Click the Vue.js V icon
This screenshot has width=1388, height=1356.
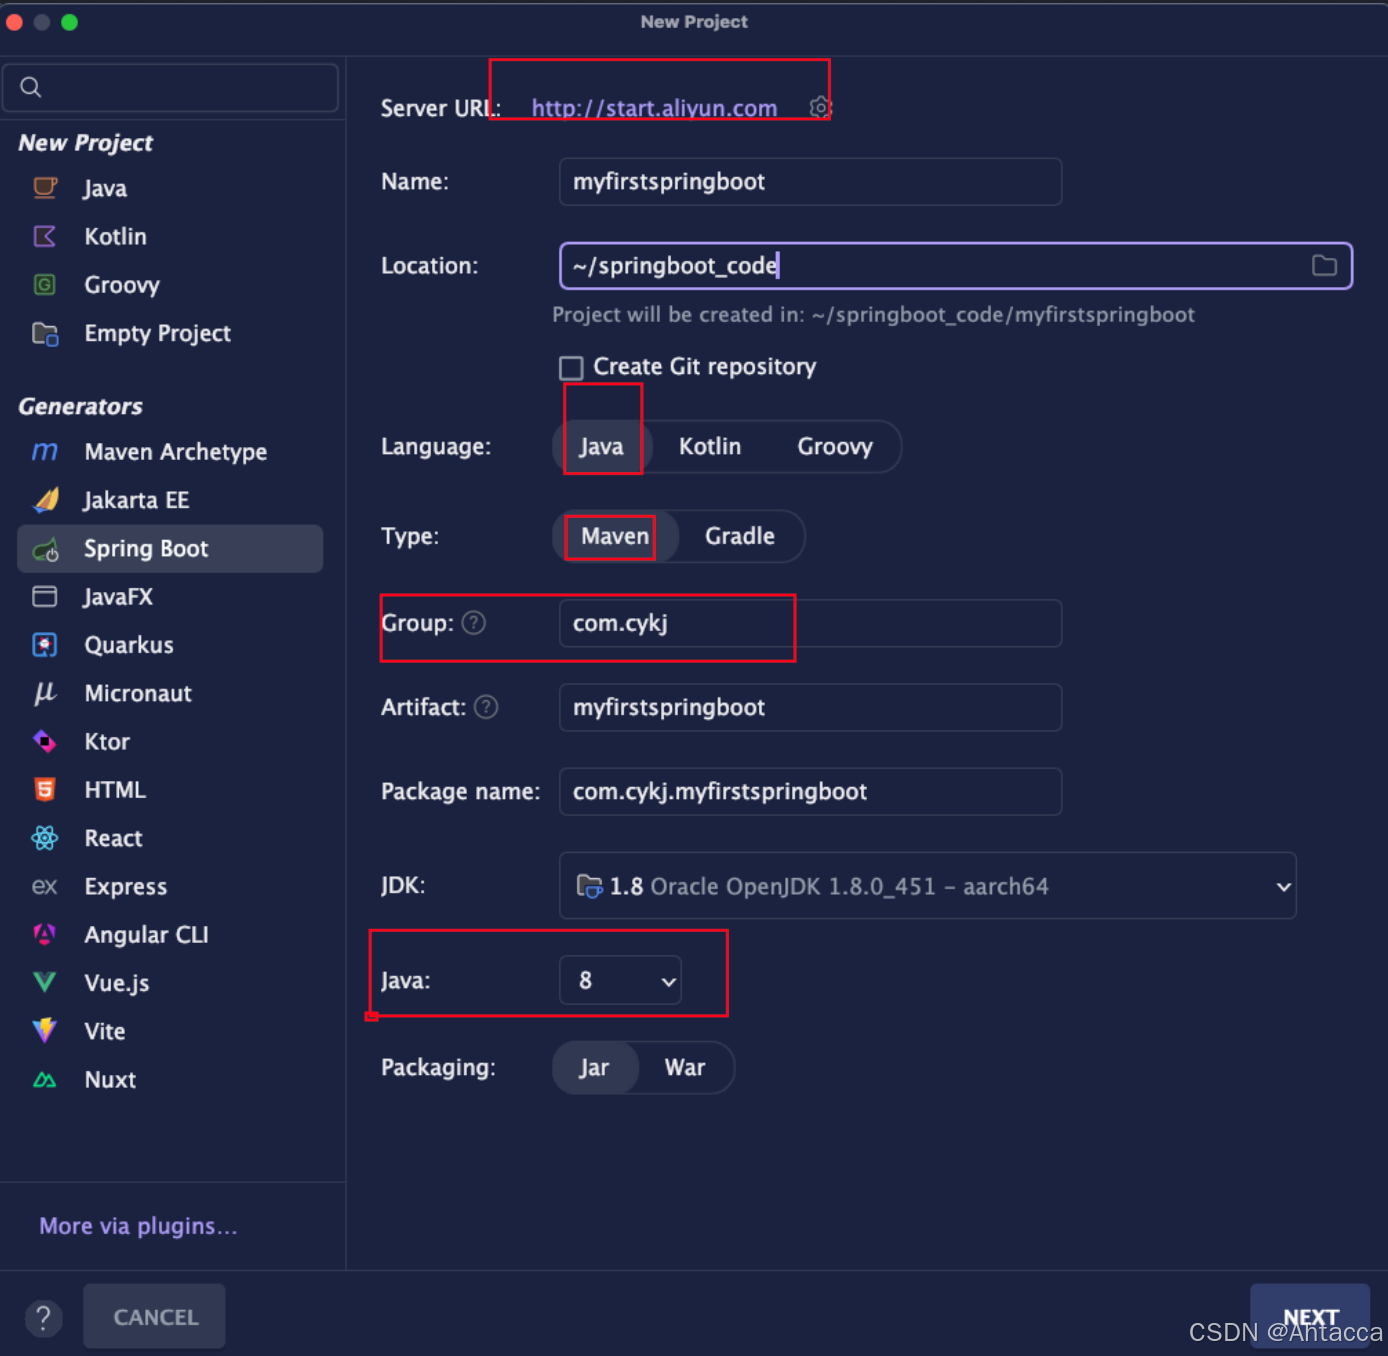coord(45,982)
